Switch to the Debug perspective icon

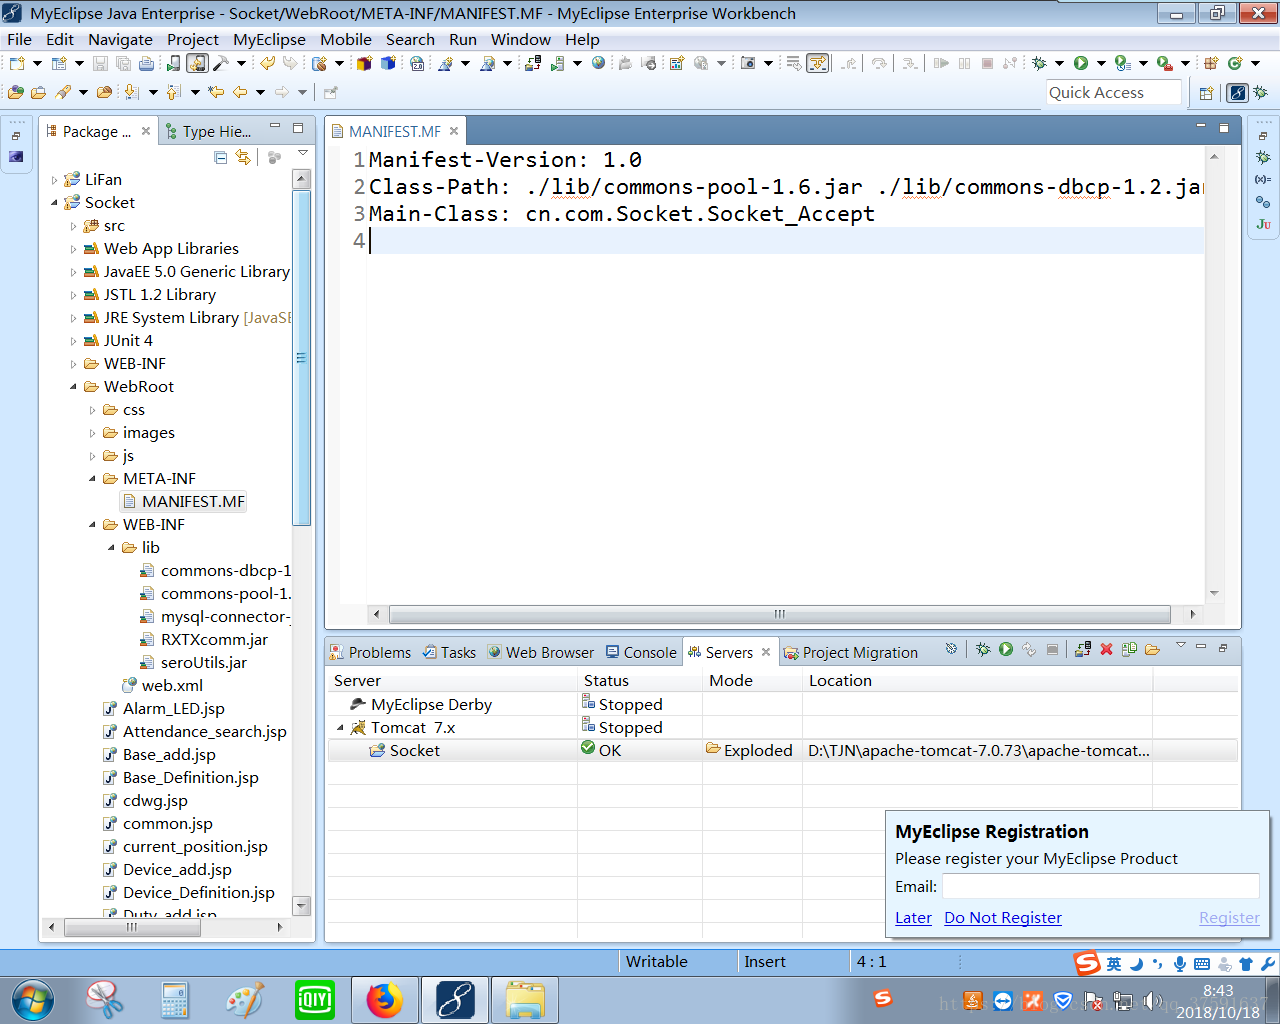[x=1261, y=93]
